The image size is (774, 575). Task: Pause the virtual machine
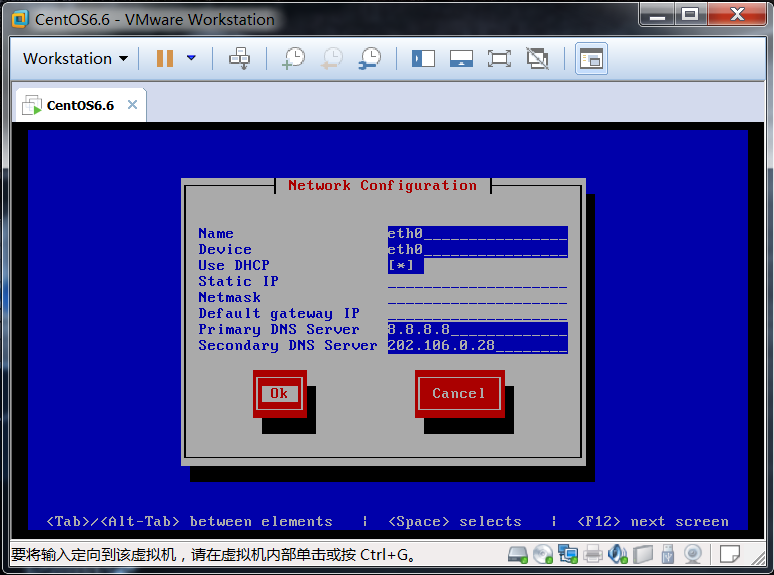pos(165,59)
